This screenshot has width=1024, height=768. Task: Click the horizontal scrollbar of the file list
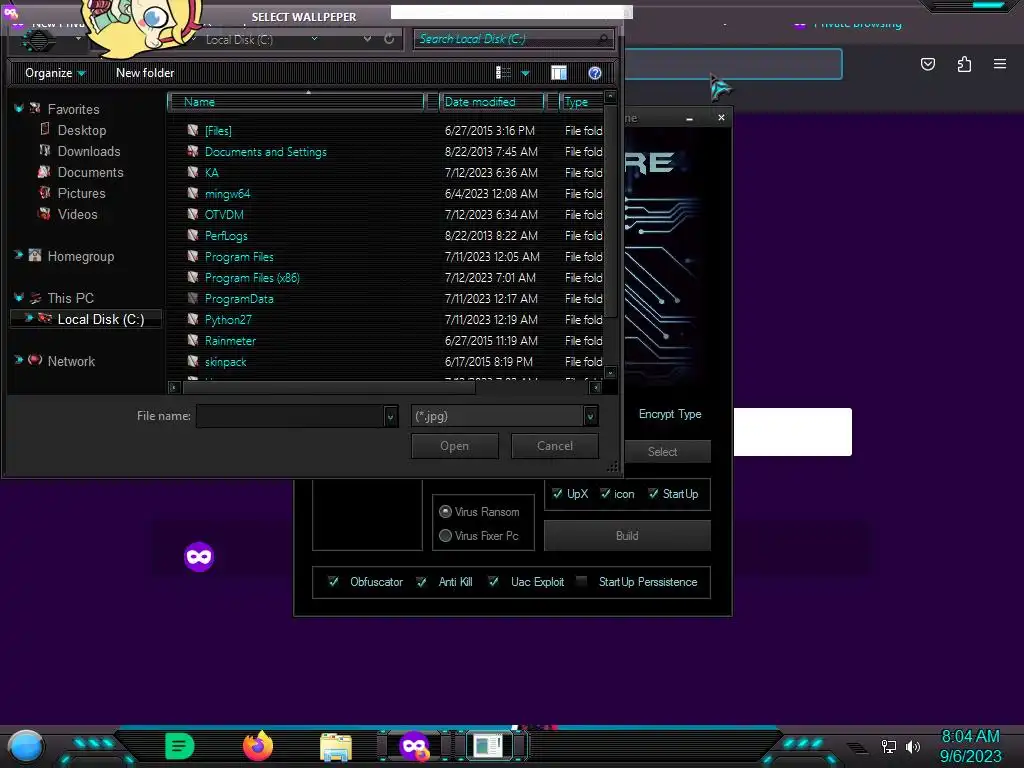point(328,387)
